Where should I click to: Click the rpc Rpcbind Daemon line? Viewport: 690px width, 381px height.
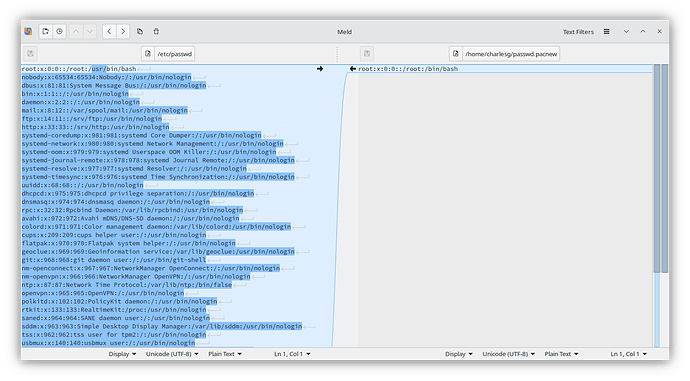(x=132, y=210)
